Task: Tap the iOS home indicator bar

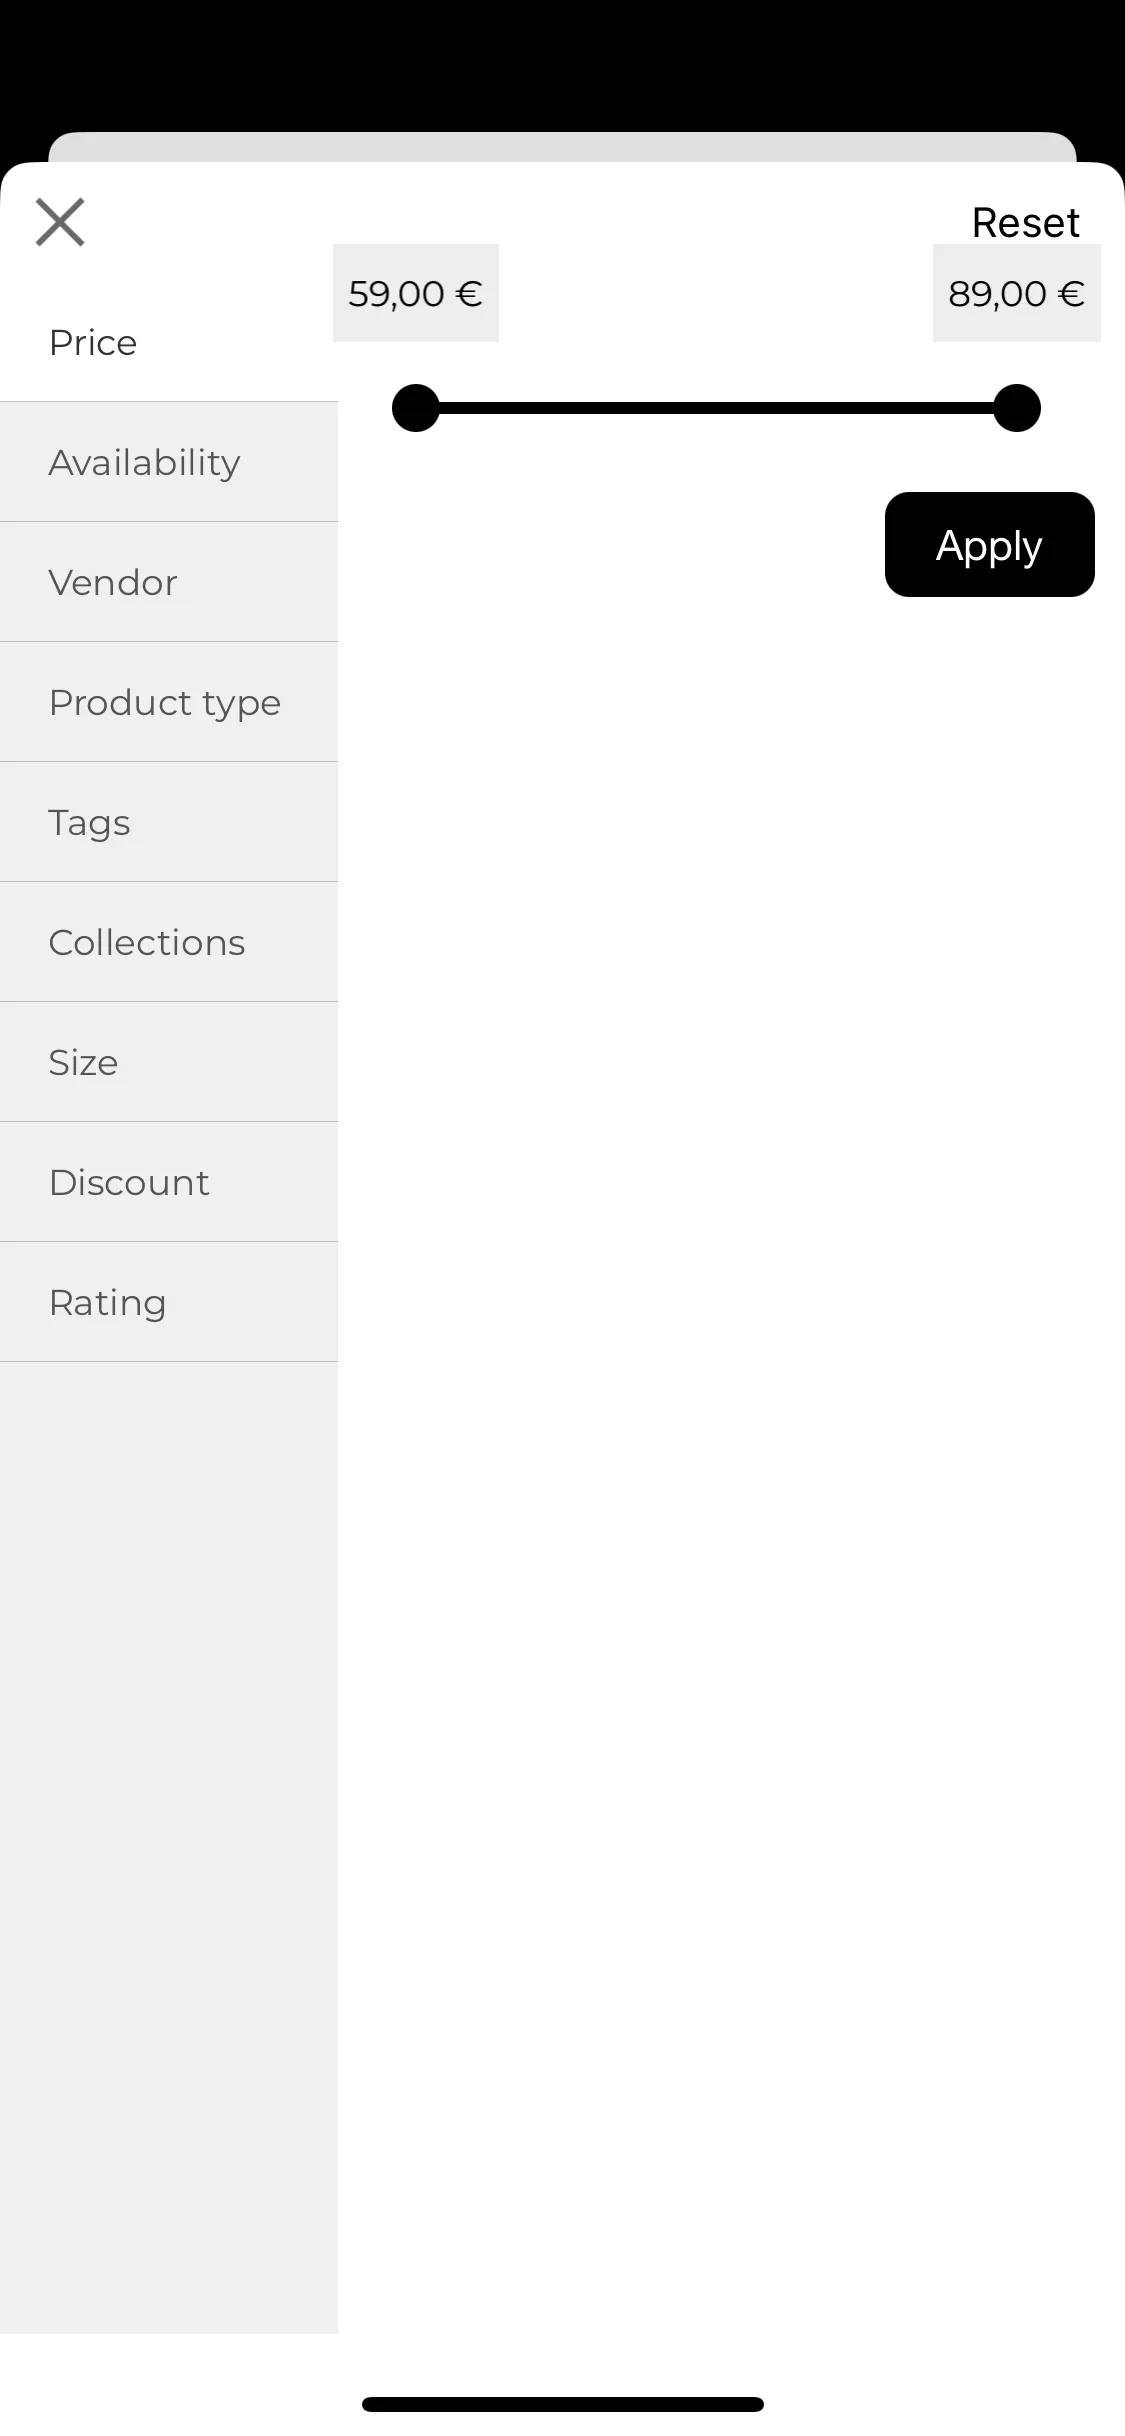Action: tap(563, 2404)
